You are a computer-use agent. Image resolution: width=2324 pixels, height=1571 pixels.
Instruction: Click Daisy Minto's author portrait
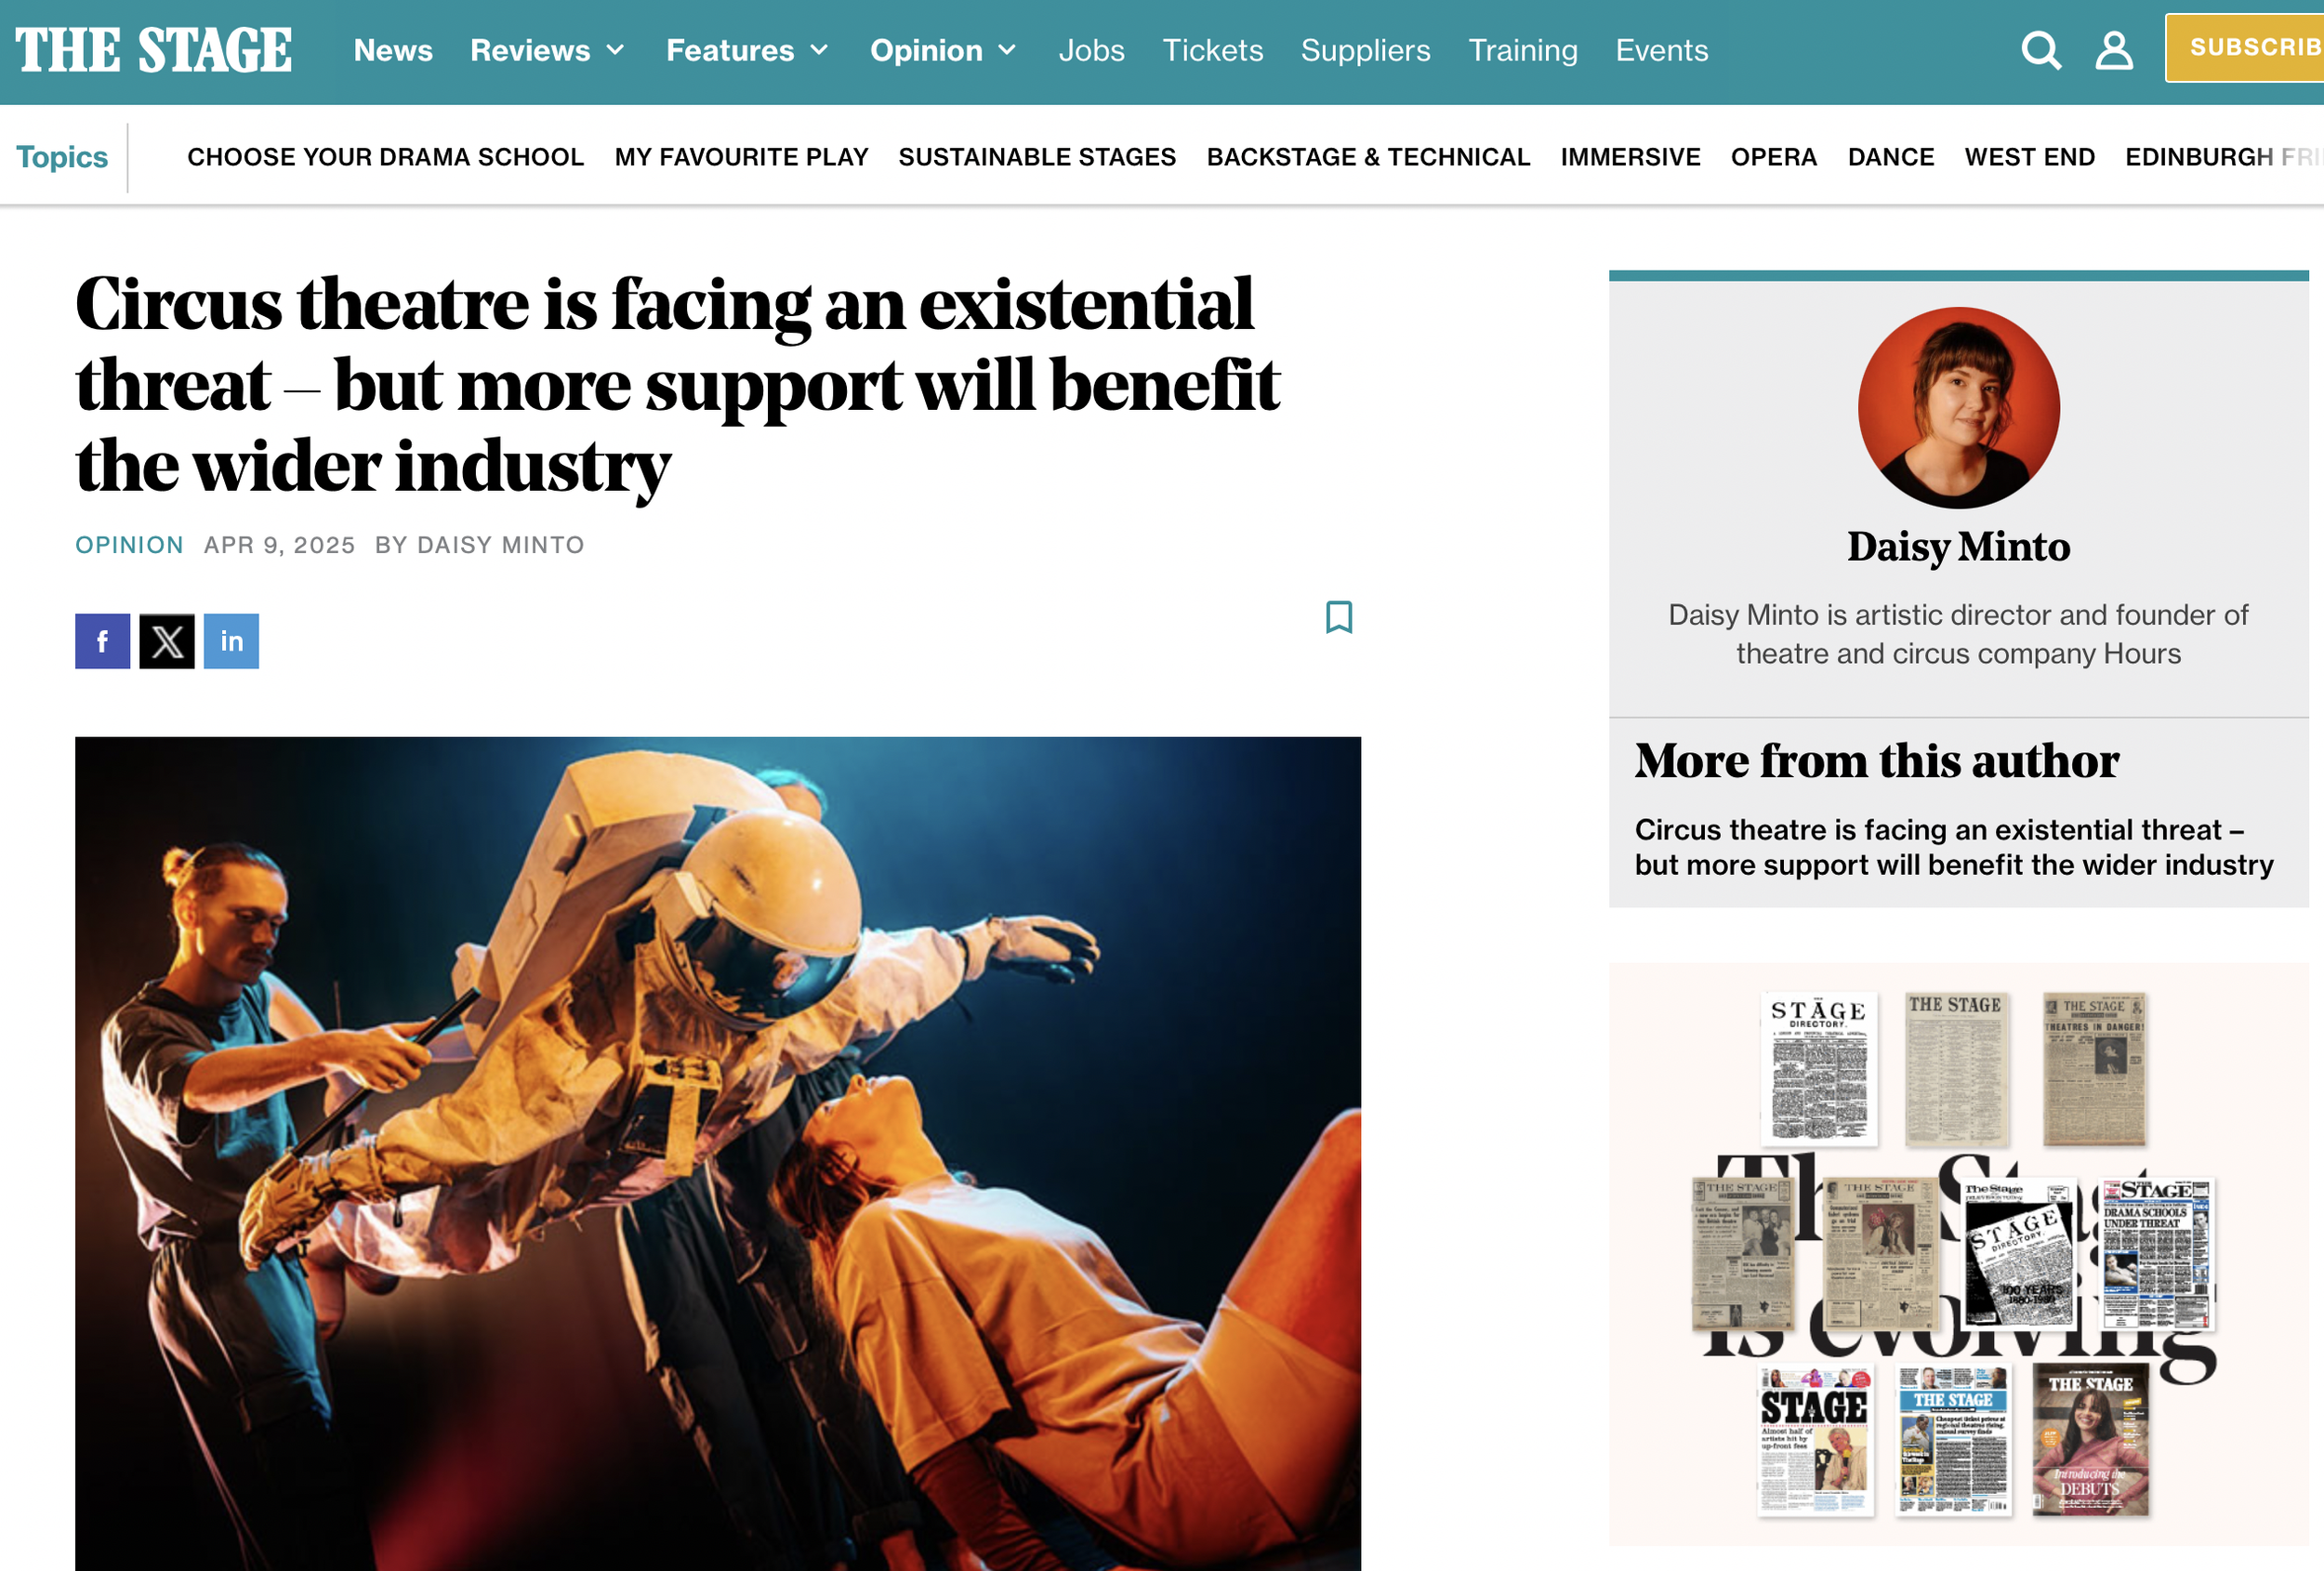tap(1957, 407)
